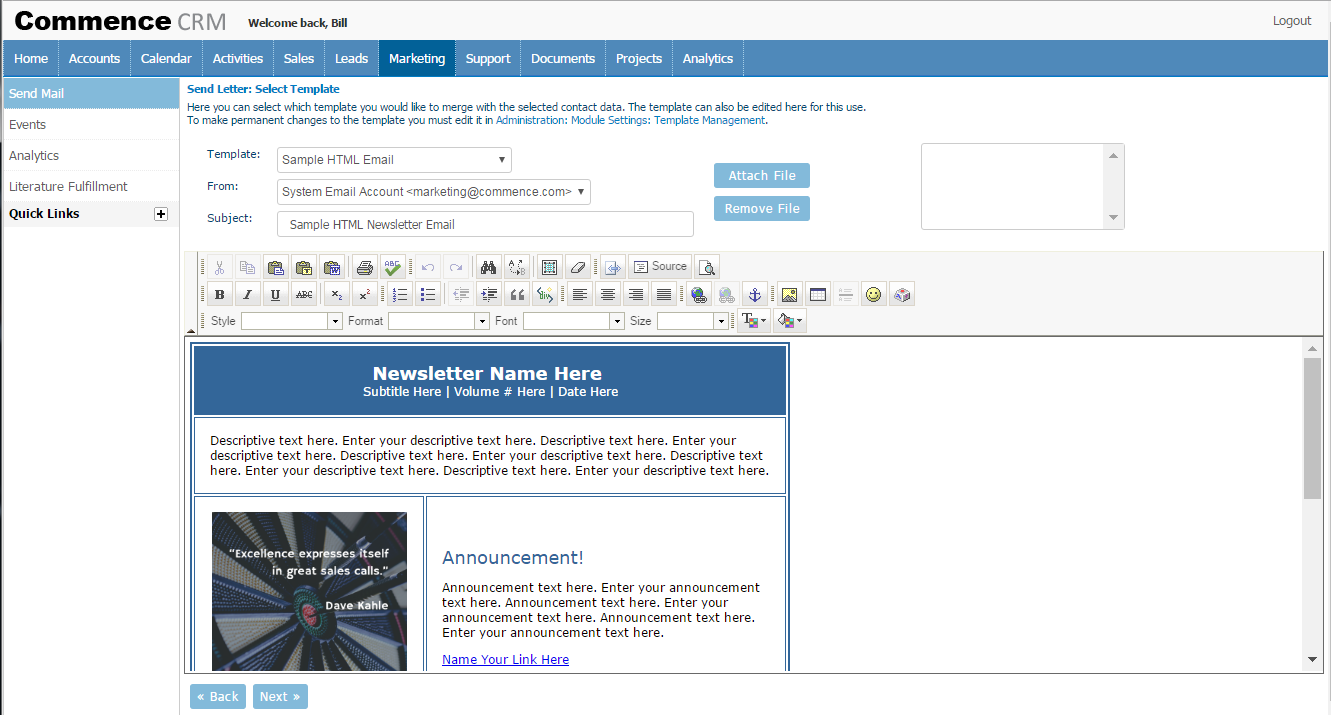
Task: Justify text with block align icon
Action: 663,294
